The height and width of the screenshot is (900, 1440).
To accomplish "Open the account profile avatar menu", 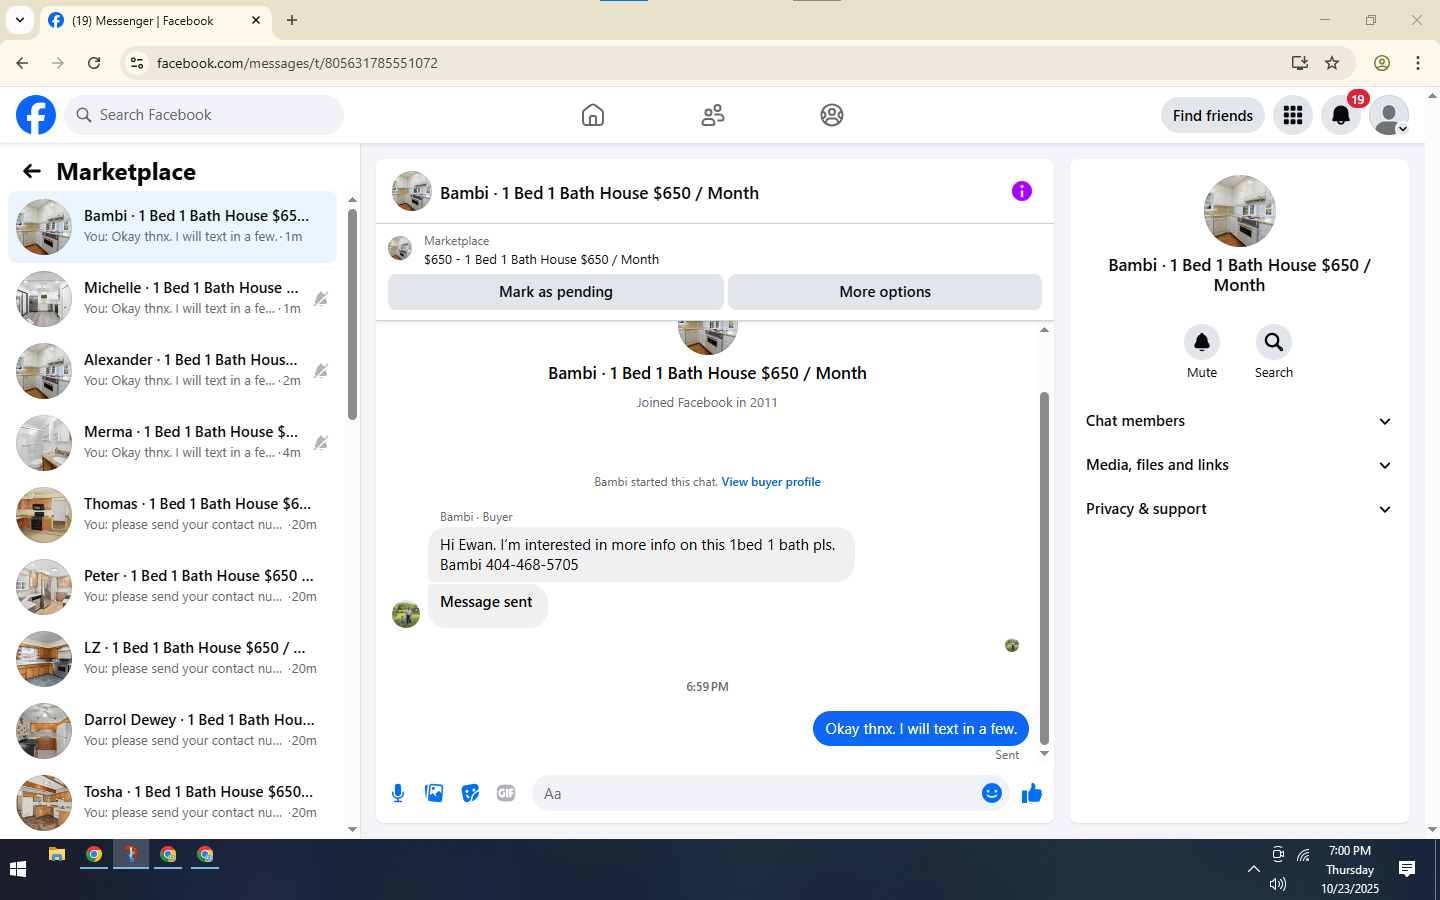I will (x=1389, y=115).
